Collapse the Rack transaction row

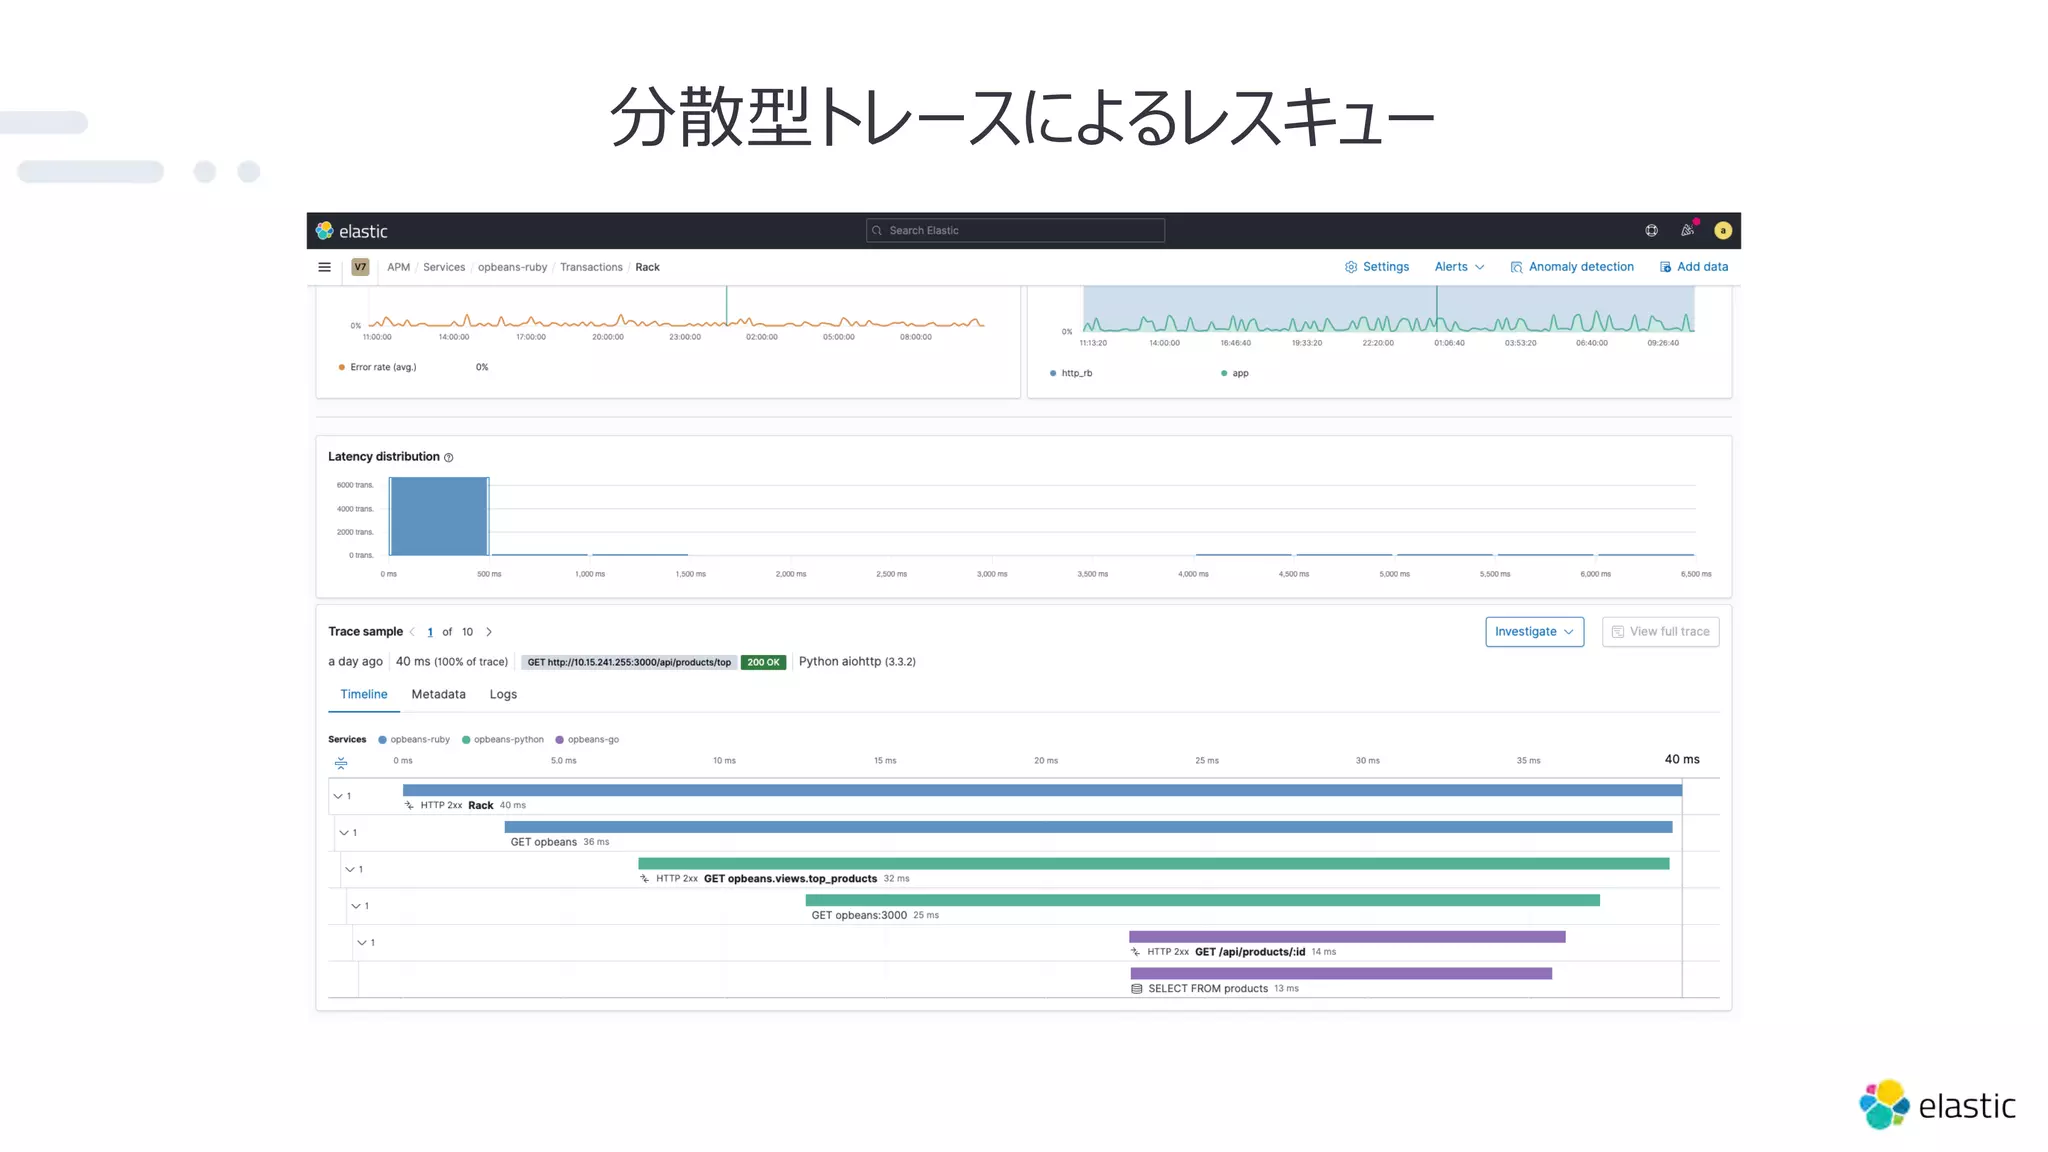click(x=338, y=796)
